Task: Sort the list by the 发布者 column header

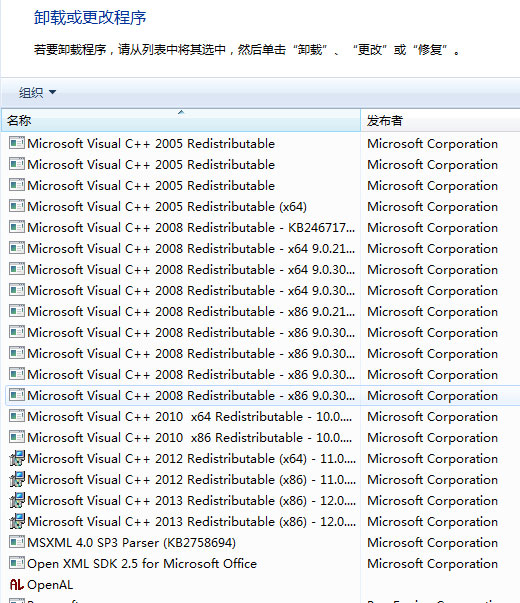Action: 440,120
